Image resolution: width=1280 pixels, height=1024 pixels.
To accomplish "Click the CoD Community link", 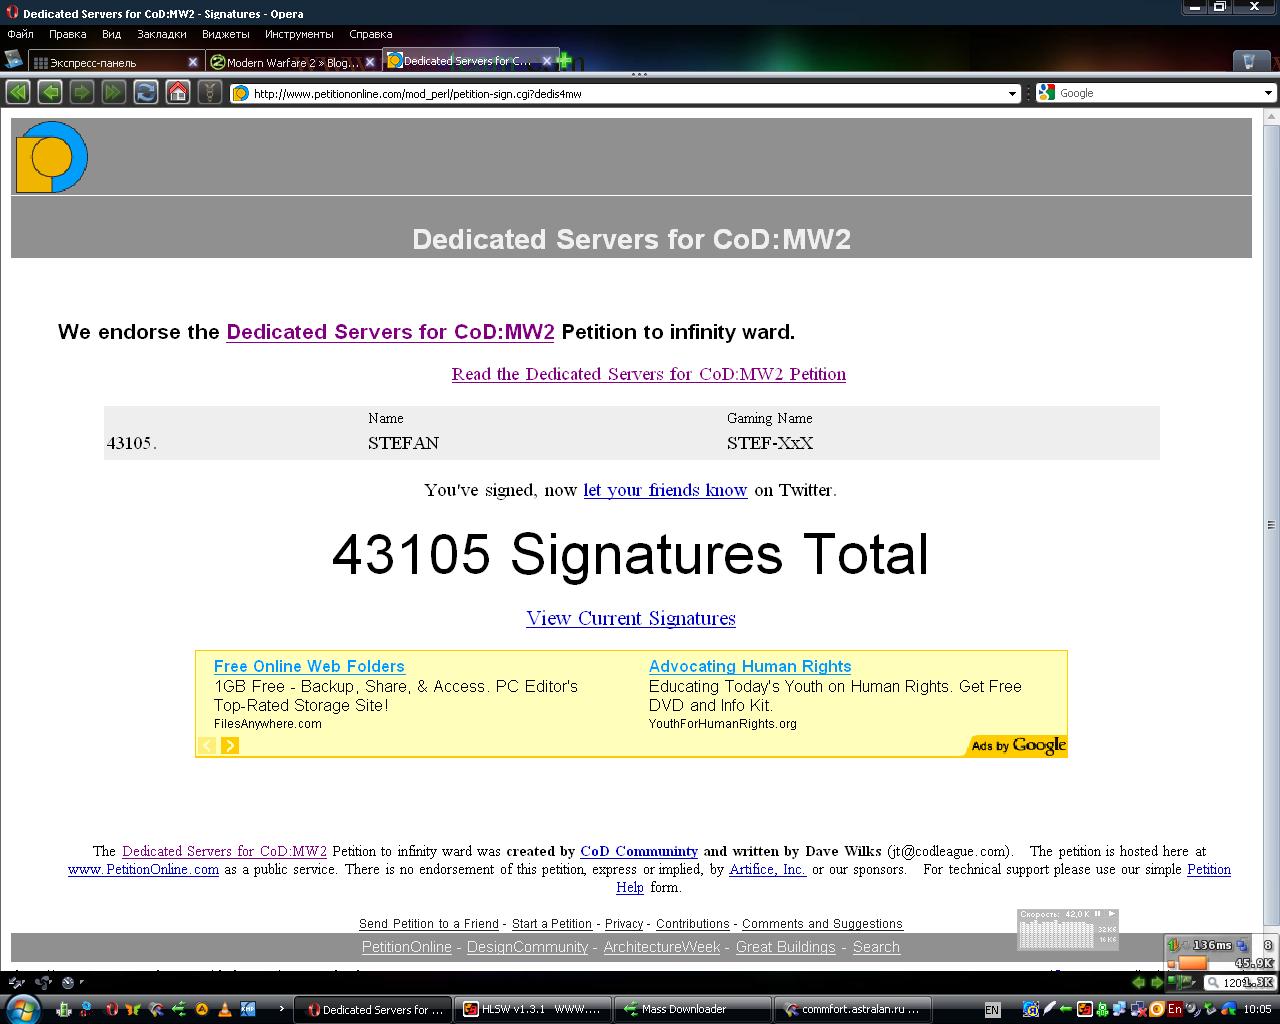I will [x=639, y=851].
